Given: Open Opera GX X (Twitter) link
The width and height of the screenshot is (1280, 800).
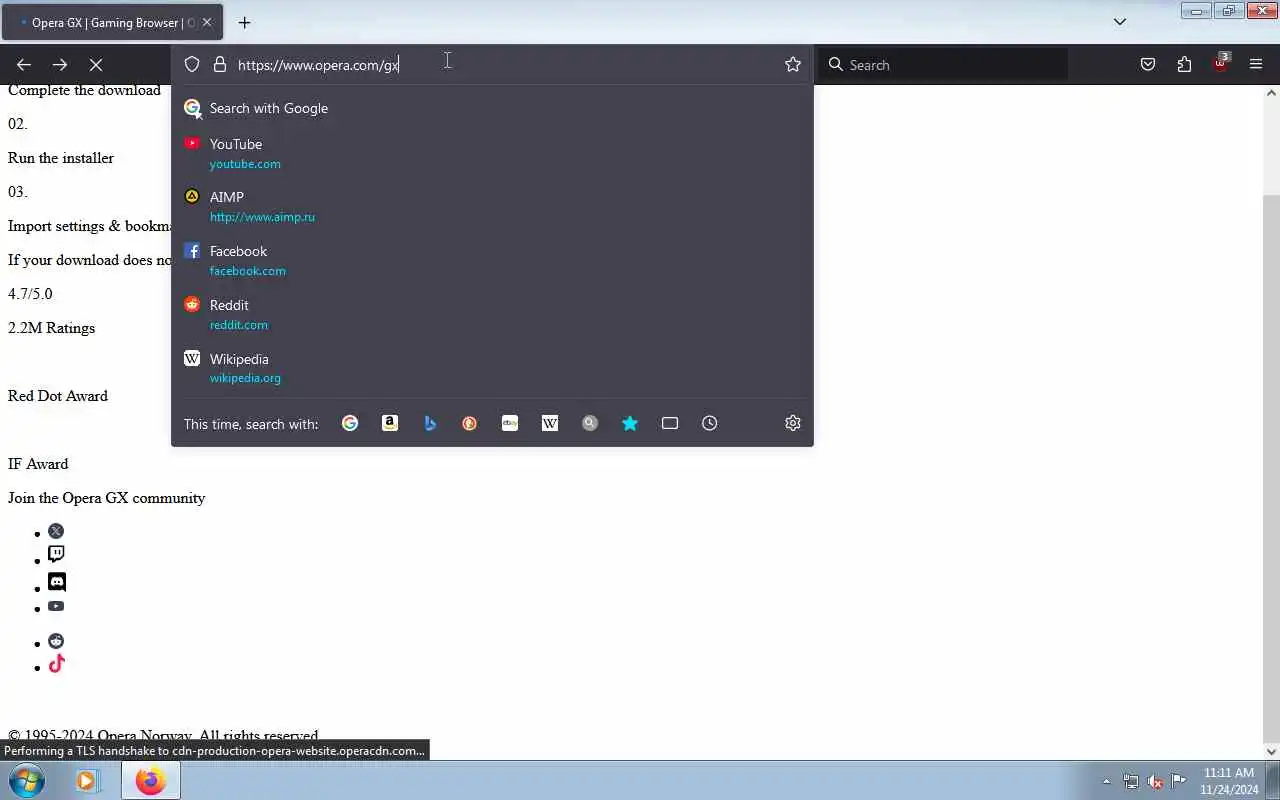Looking at the screenshot, I should pyautogui.click(x=56, y=531).
